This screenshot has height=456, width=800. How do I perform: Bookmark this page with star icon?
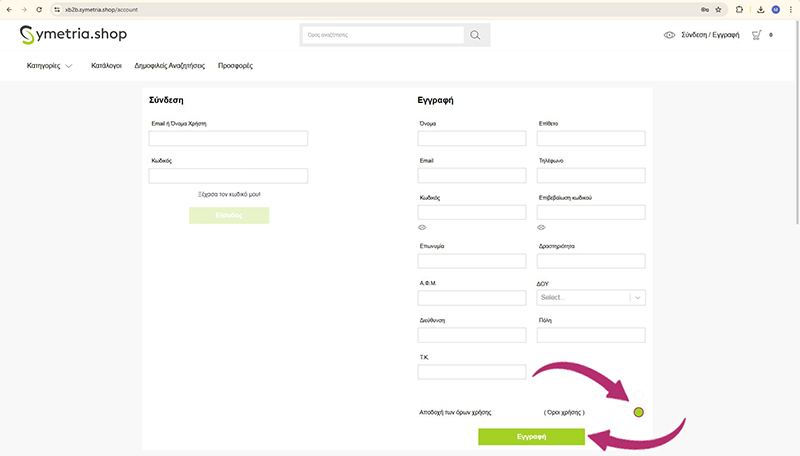(718, 9)
